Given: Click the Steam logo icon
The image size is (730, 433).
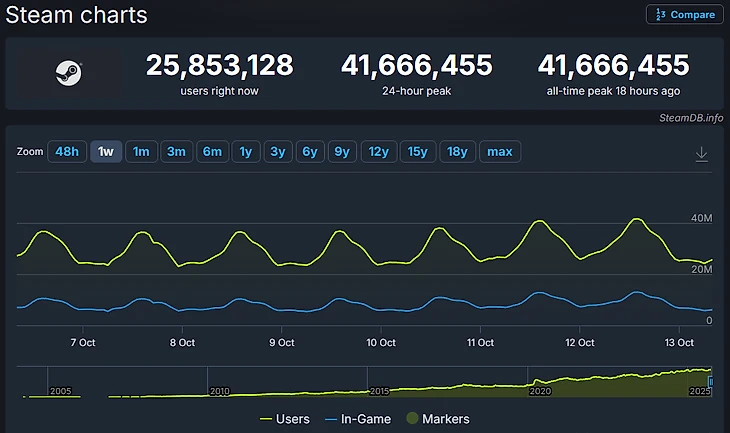Looking at the screenshot, I should (x=69, y=73).
